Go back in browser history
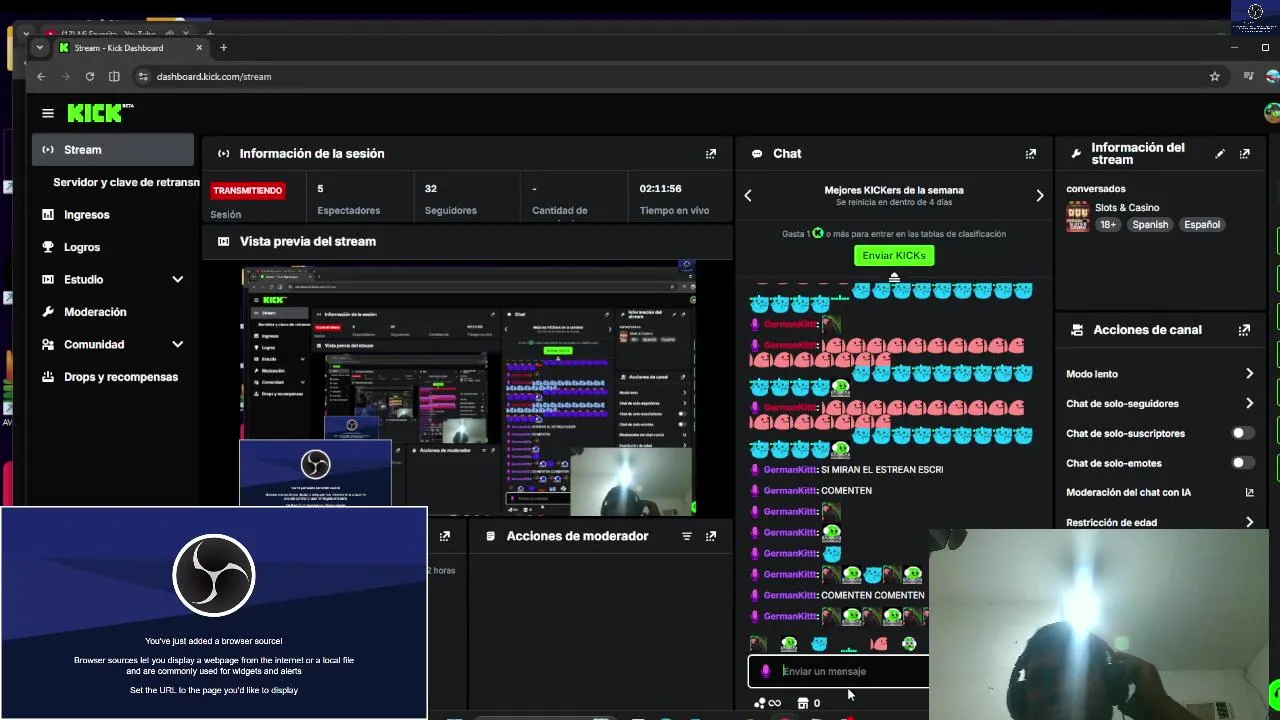This screenshot has width=1280, height=720. tap(41, 76)
